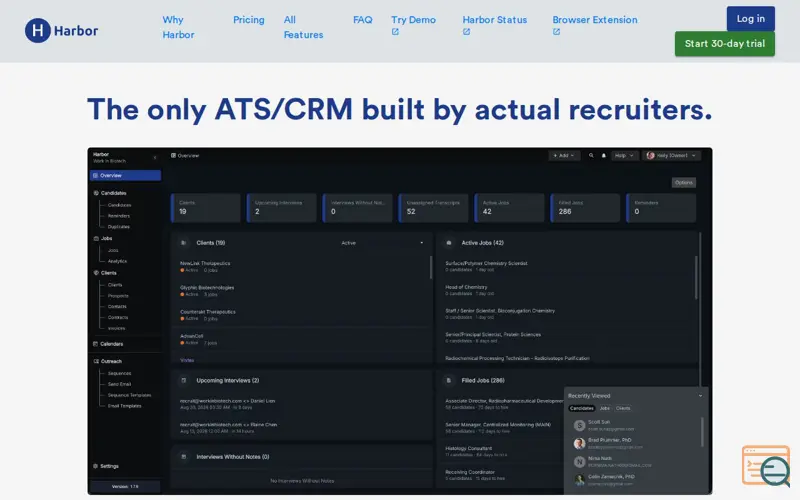Click the Jobs briefcase icon in sidebar
This screenshot has width=800, height=500.
[96, 238]
